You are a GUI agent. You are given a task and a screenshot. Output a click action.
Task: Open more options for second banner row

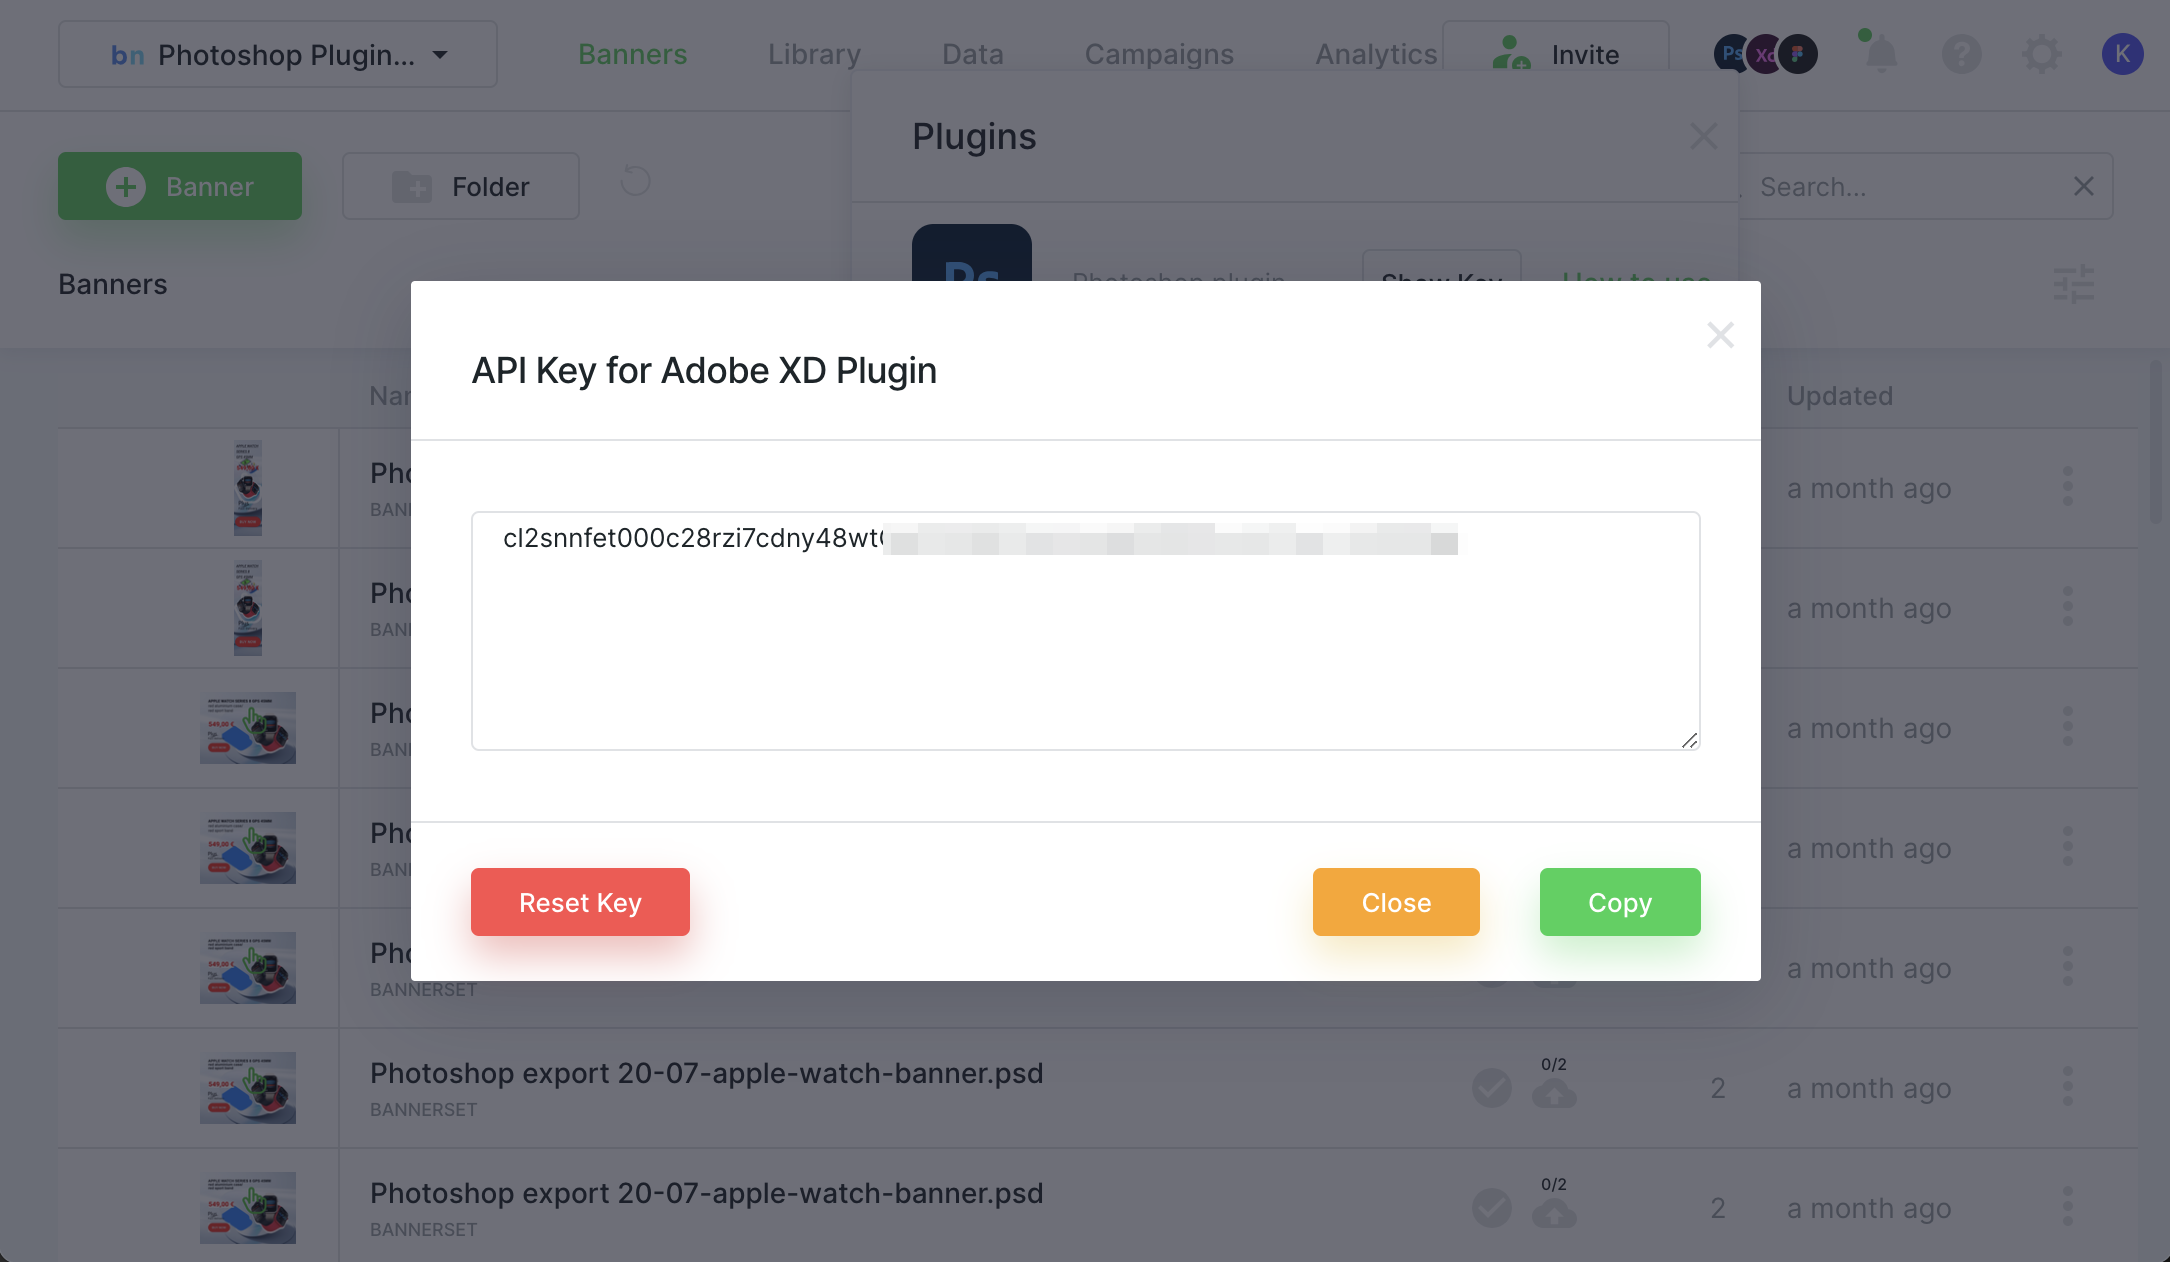2068,607
